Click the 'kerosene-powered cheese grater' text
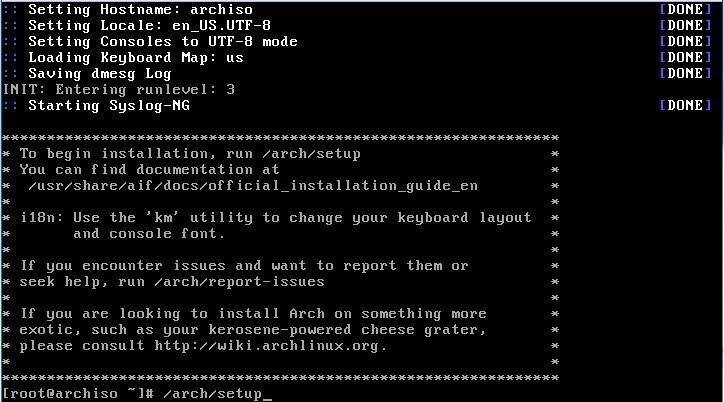Viewport: 724px width, 402px height. 343,330
